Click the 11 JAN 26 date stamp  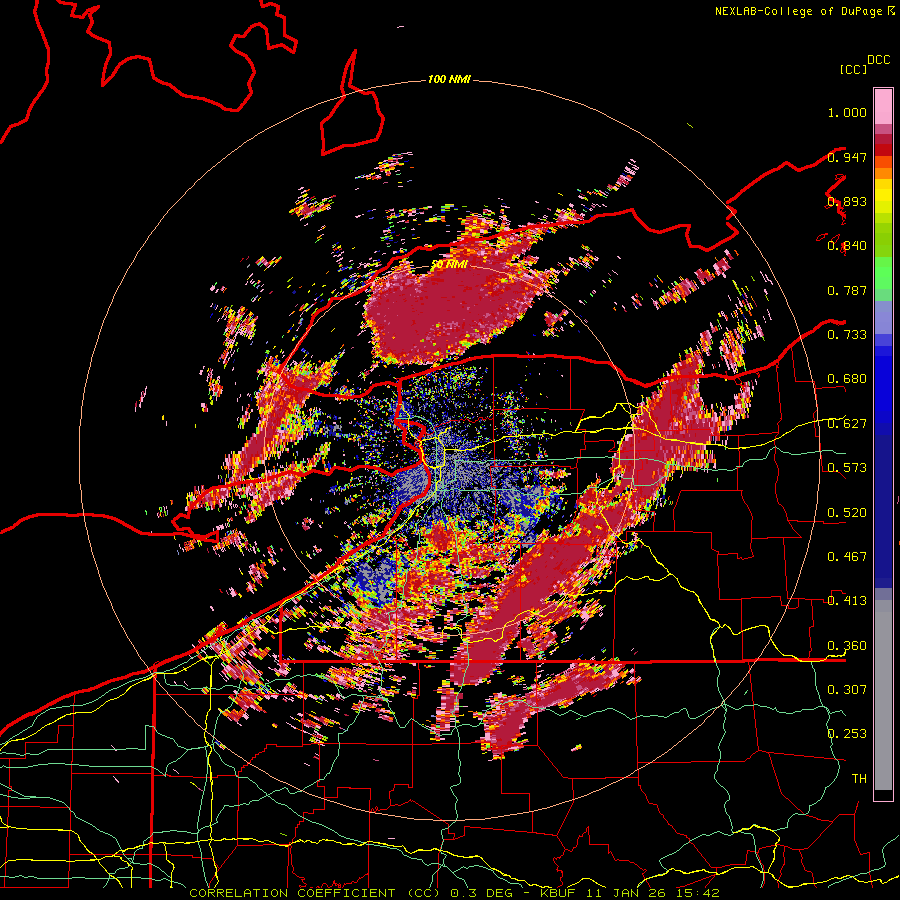click(x=624, y=893)
